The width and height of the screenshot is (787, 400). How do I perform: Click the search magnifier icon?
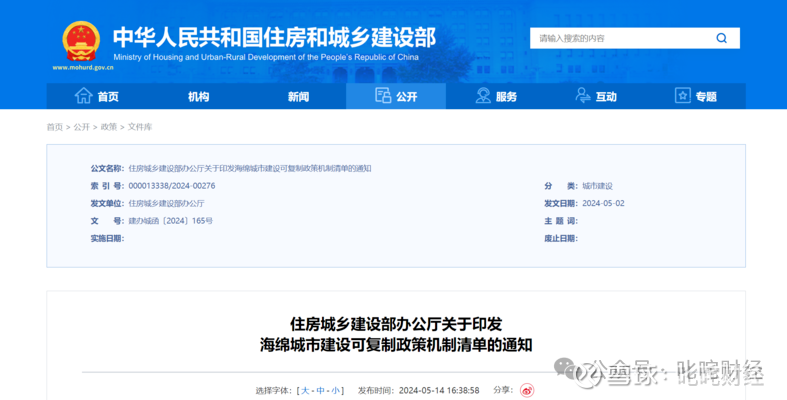(721, 38)
